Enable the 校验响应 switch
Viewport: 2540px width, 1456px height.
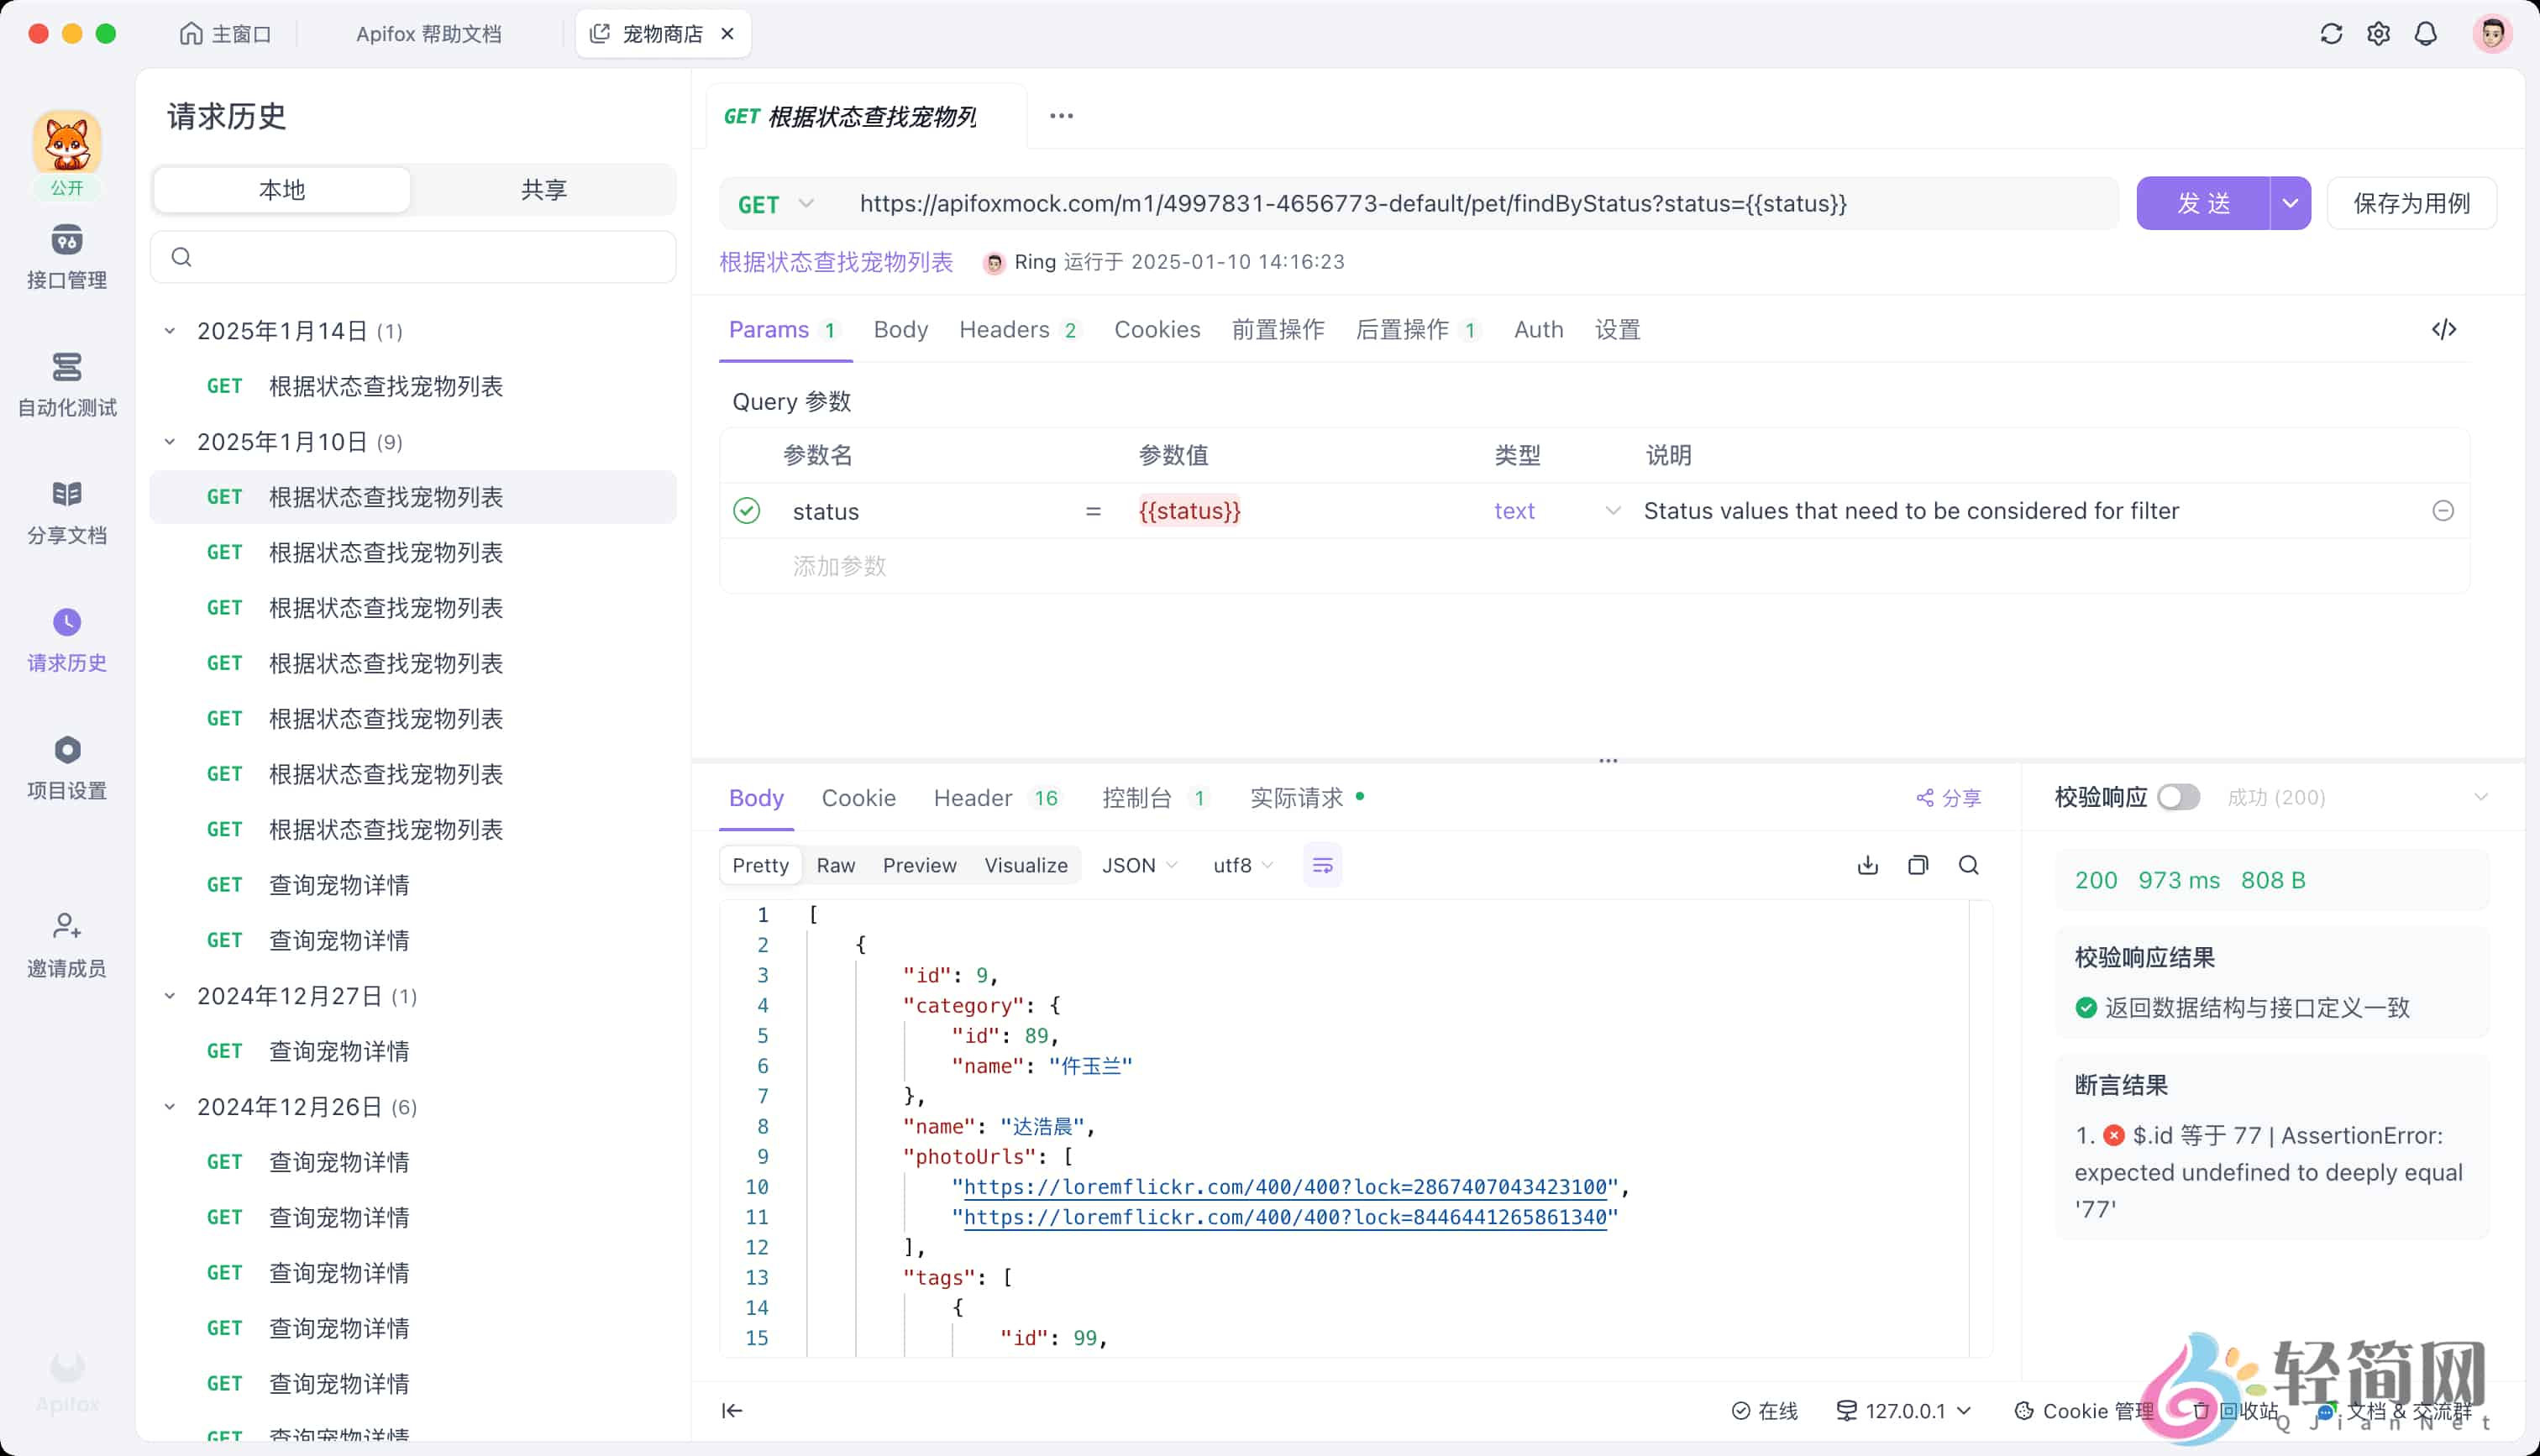[x=2178, y=797]
